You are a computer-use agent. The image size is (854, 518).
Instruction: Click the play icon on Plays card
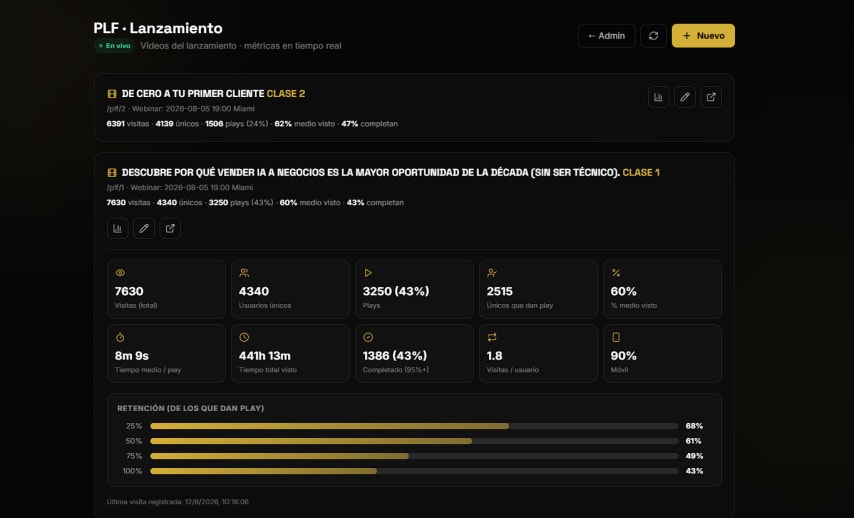click(x=368, y=272)
